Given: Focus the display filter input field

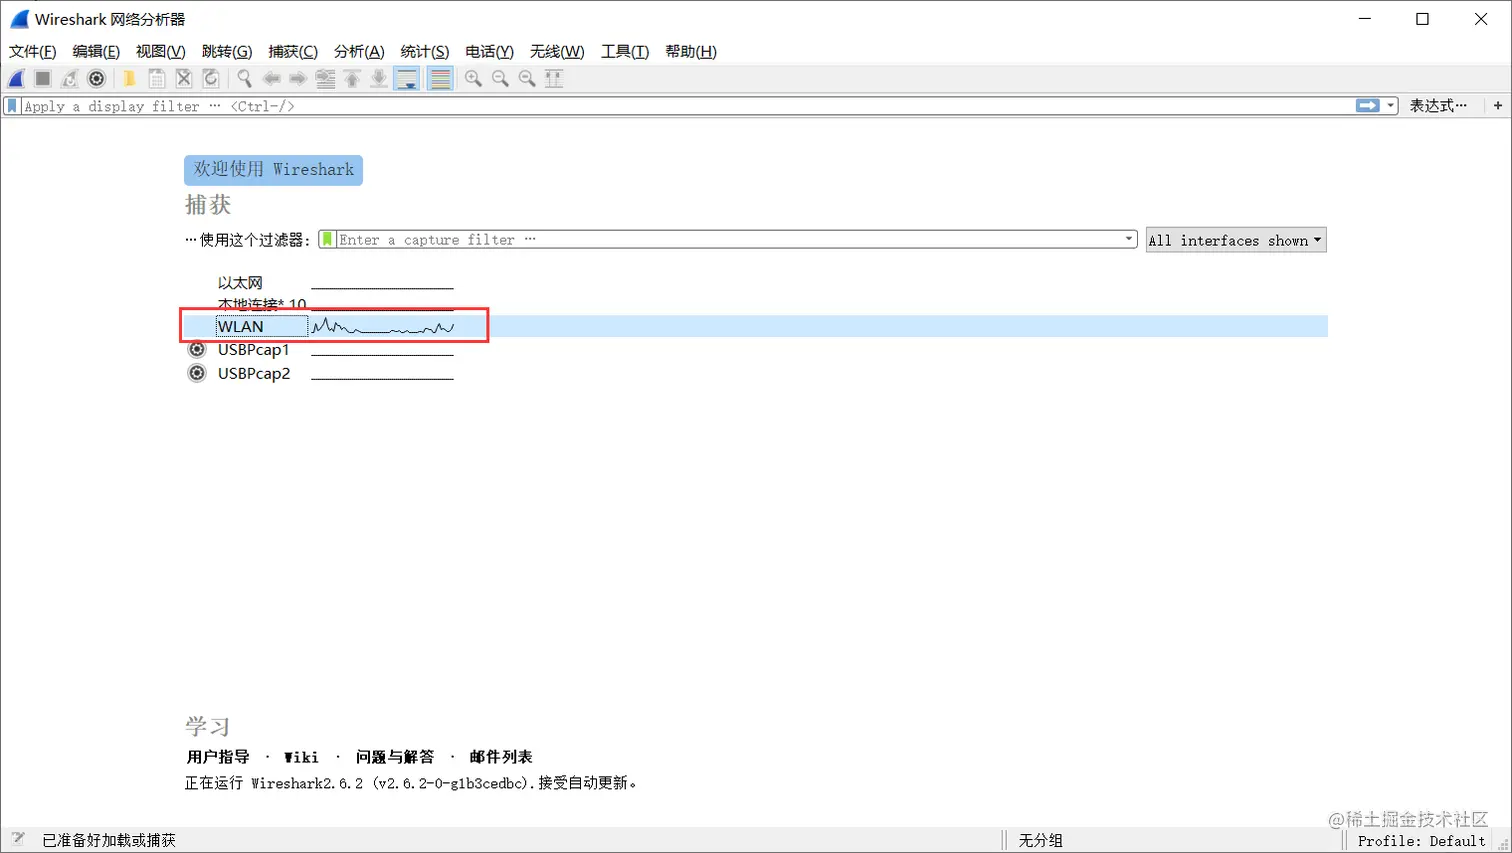Looking at the screenshot, I should [686, 106].
